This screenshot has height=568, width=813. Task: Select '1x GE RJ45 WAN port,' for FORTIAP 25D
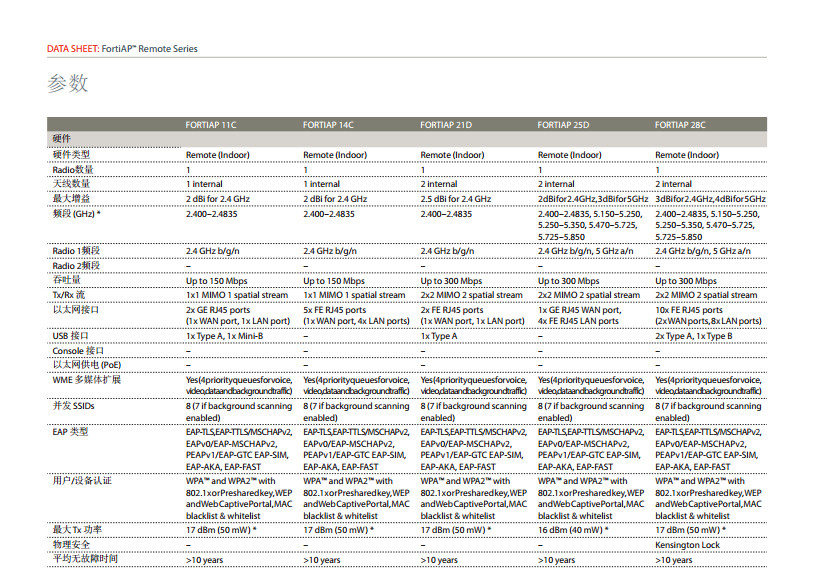point(580,310)
